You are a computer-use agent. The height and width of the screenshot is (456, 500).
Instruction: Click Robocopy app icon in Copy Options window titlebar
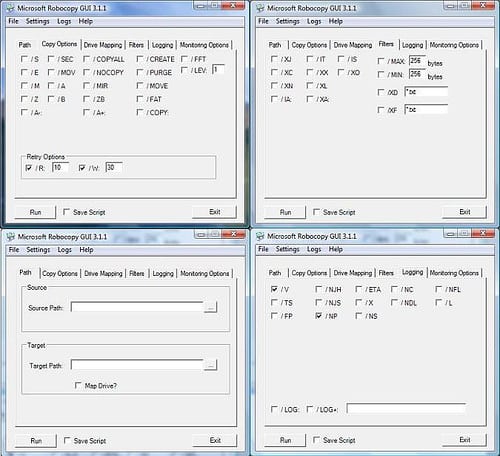(11, 8)
